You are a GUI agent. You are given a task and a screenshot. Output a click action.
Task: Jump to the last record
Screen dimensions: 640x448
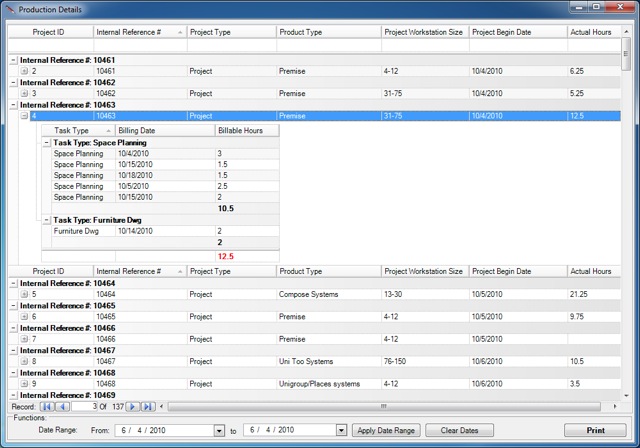(x=147, y=407)
